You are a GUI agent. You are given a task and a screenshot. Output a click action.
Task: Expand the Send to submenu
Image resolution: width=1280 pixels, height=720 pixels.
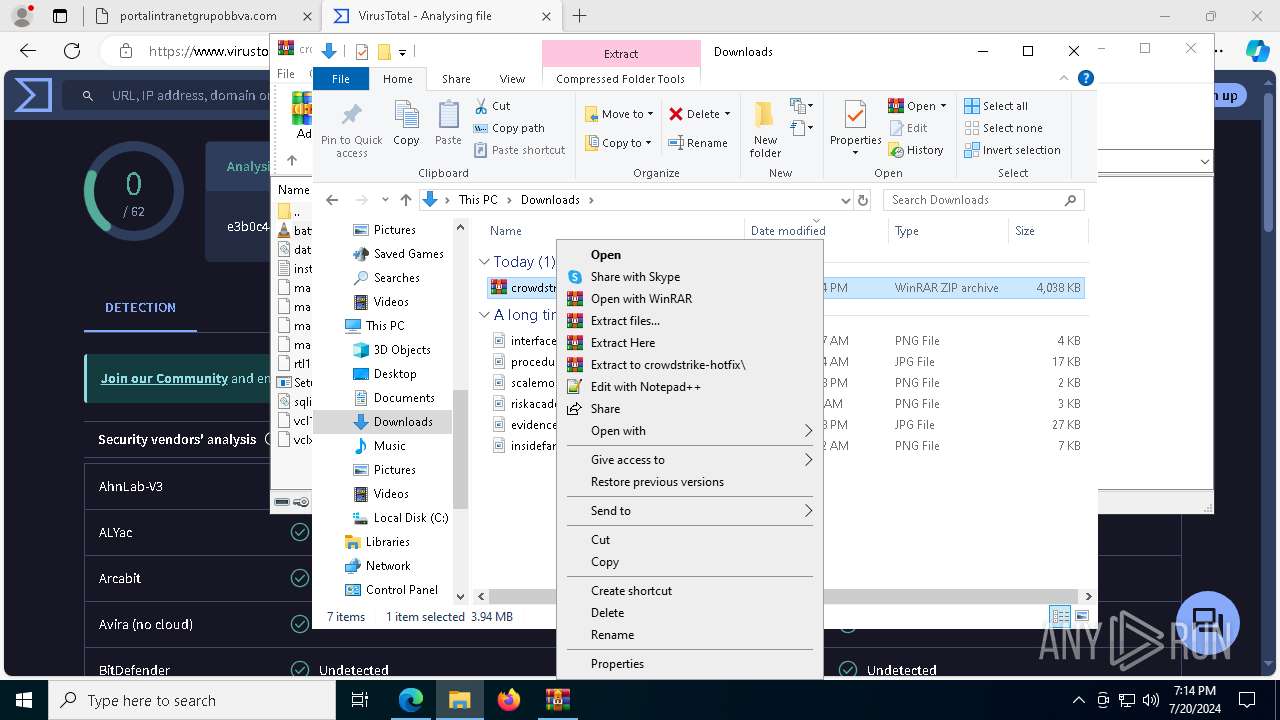pos(688,511)
